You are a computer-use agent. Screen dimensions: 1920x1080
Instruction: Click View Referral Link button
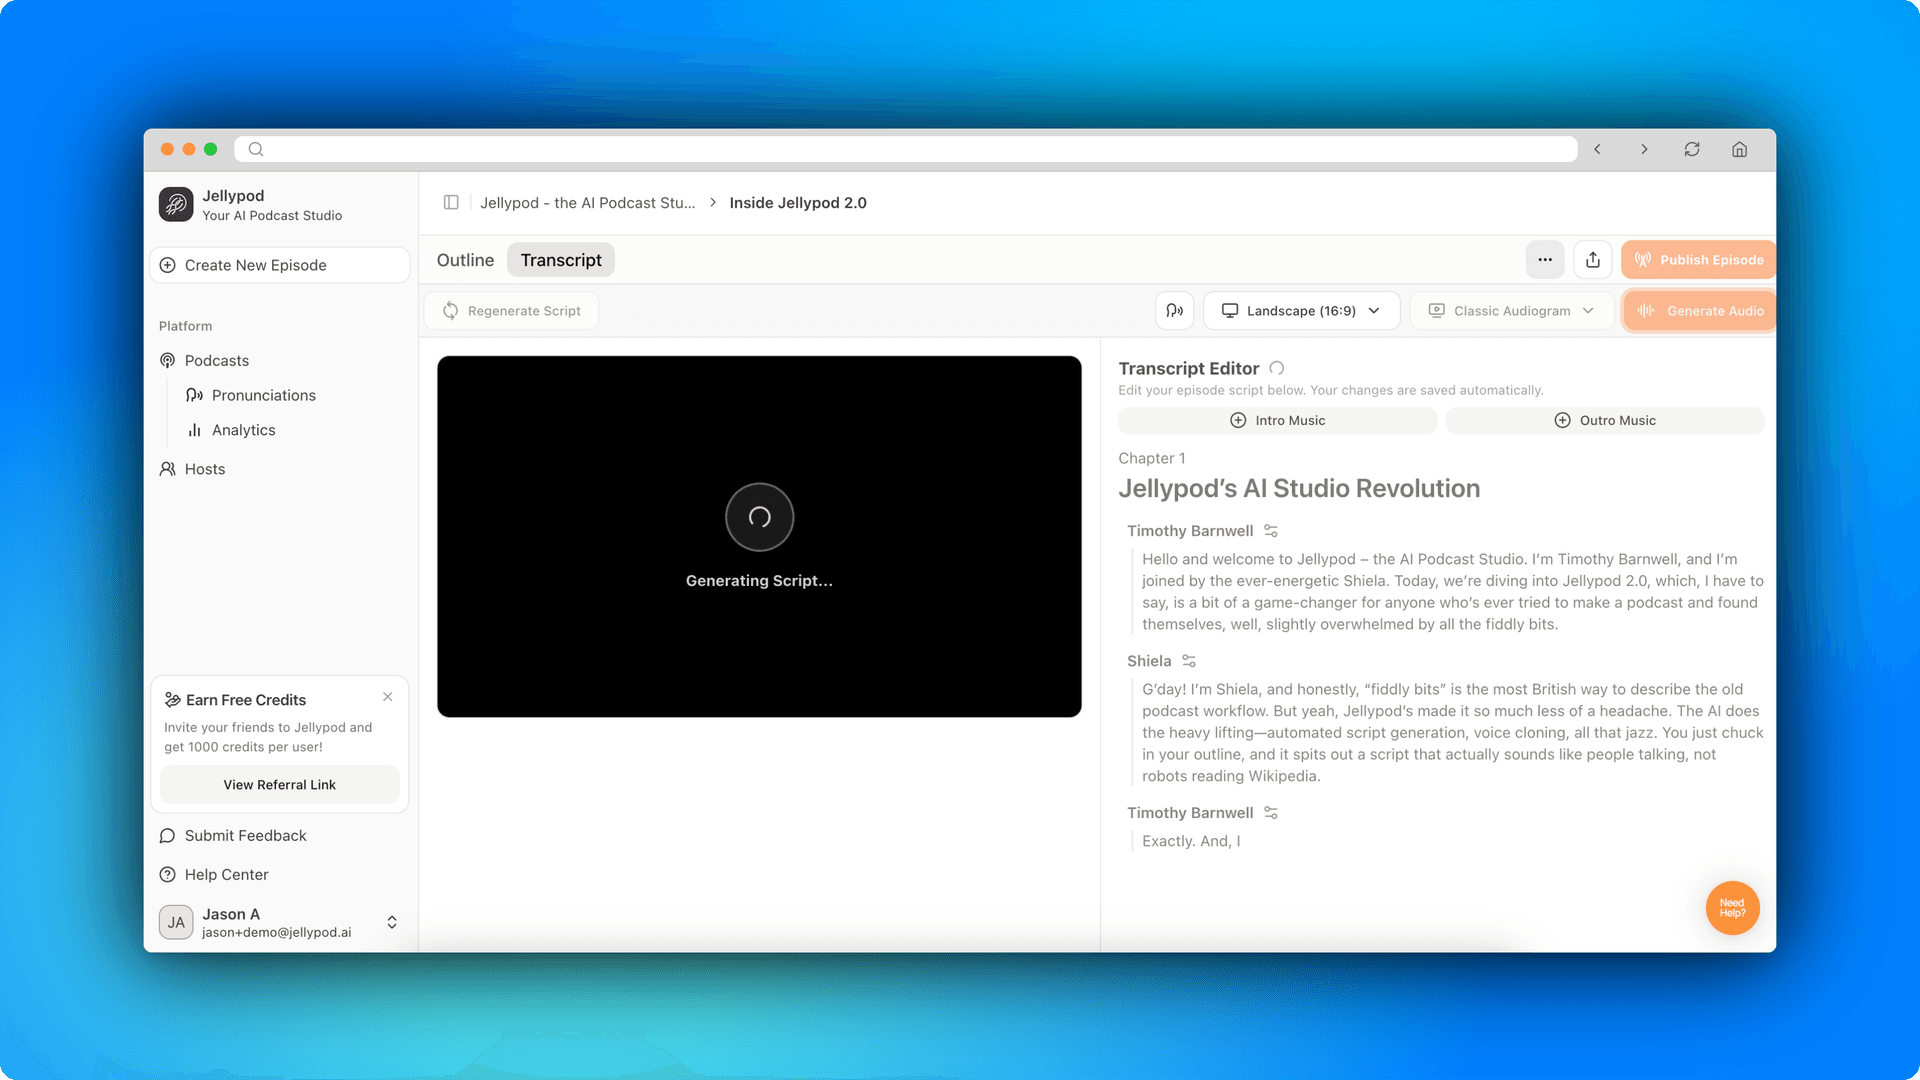(280, 785)
